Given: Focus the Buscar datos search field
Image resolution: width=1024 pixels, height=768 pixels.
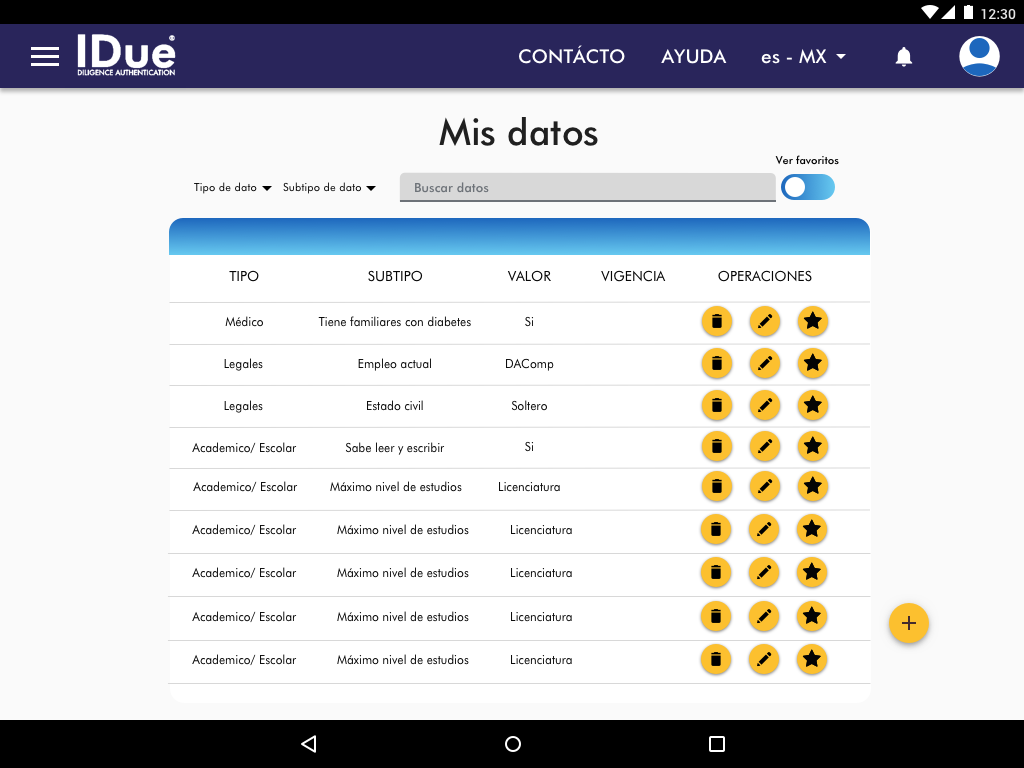Looking at the screenshot, I should pos(587,188).
